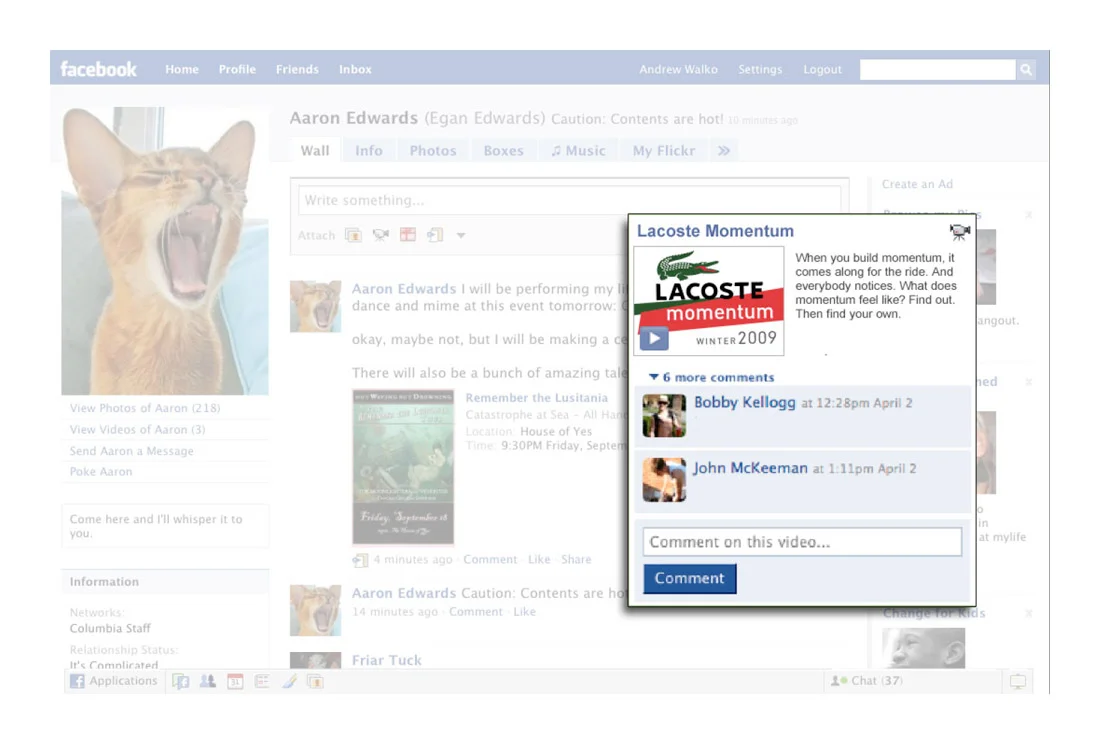Image resolution: width=1100 pixels, height=744 pixels.
Task: Open Bobby Kellogg's profile link
Action: [x=744, y=403]
